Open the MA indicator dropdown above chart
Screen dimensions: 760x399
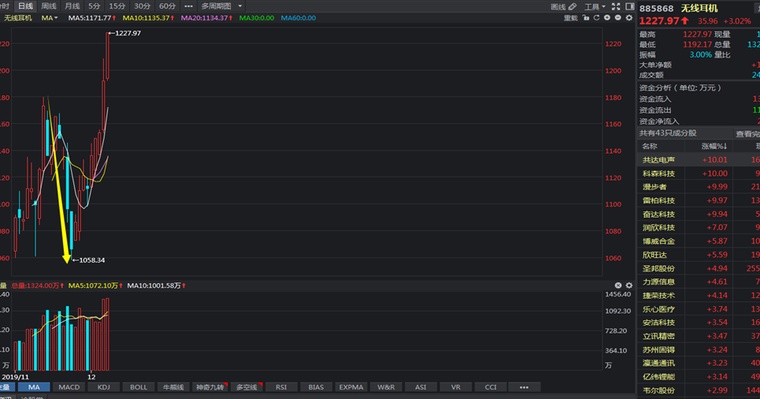(49, 18)
